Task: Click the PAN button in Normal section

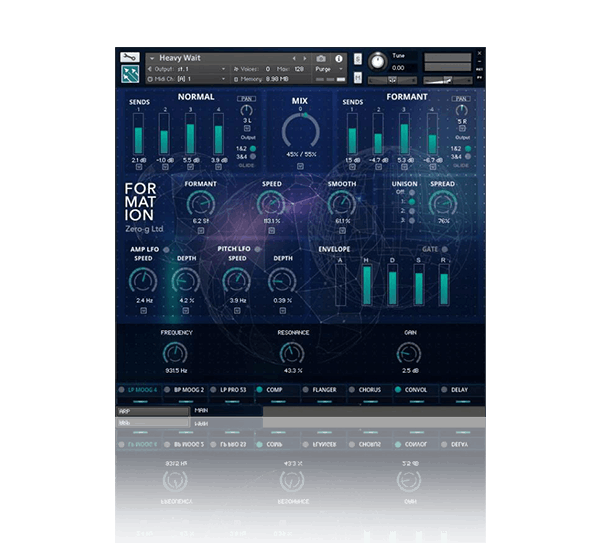Action: pyautogui.click(x=246, y=99)
